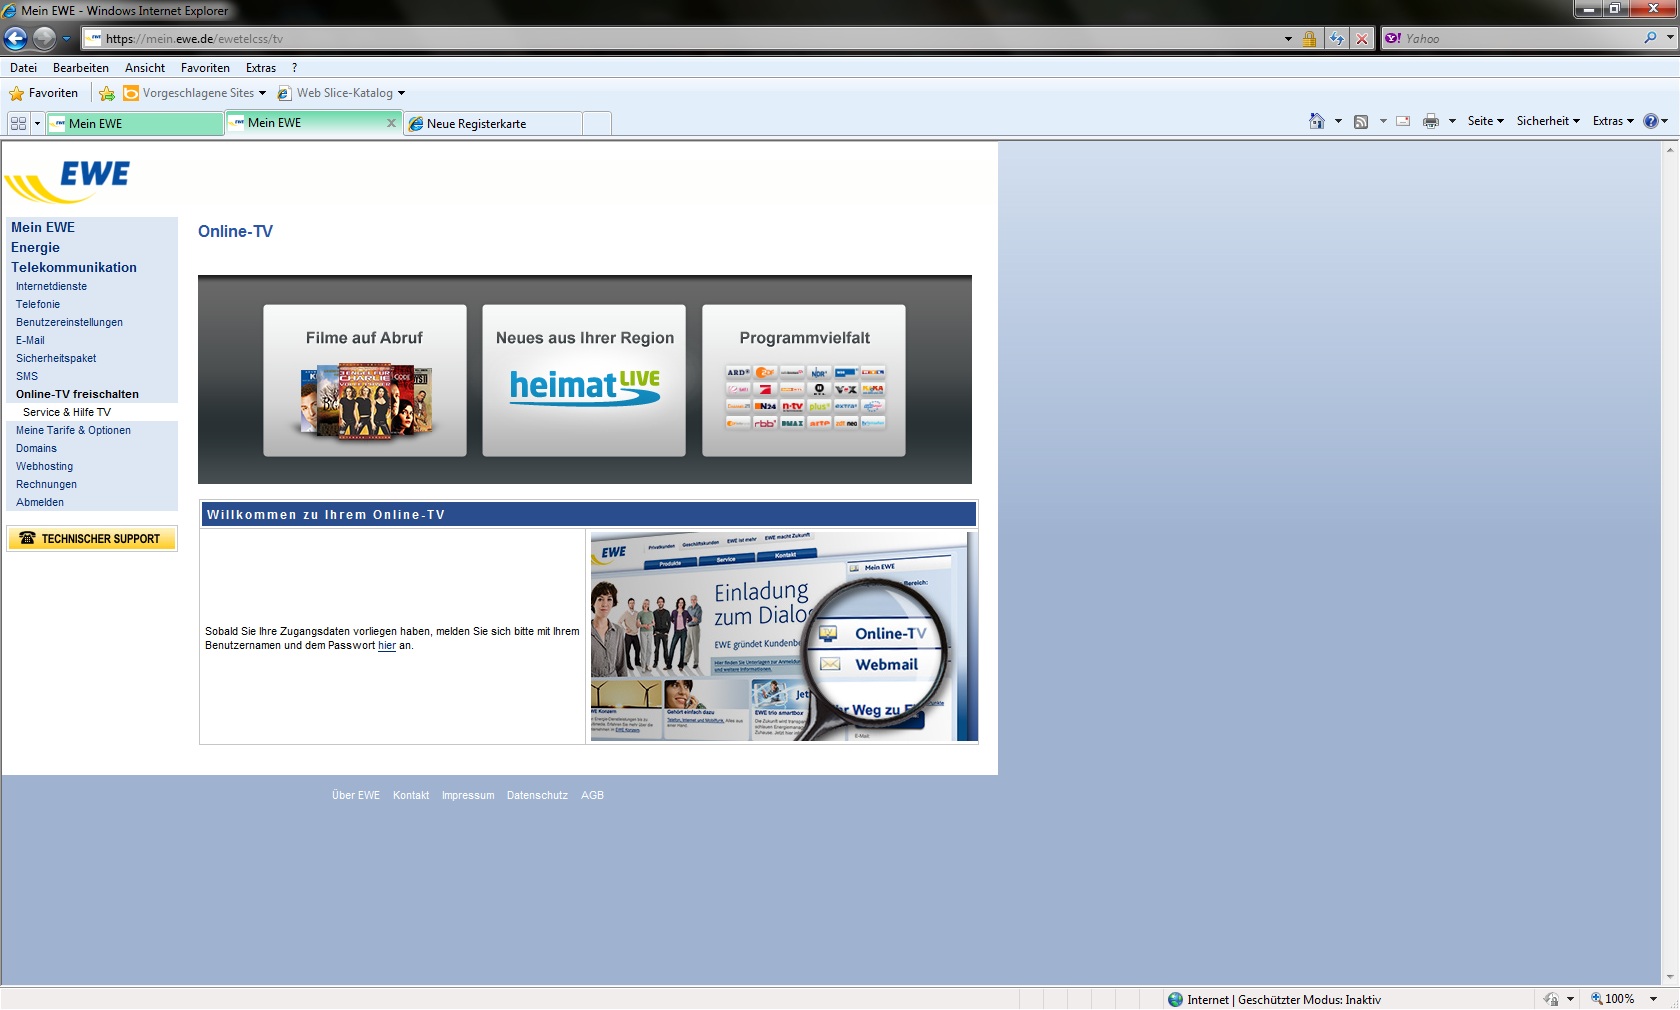Open Service & Hilfe TV link
Image resolution: width=1680 pixels, height=1010 pixels.
point(67,412)
